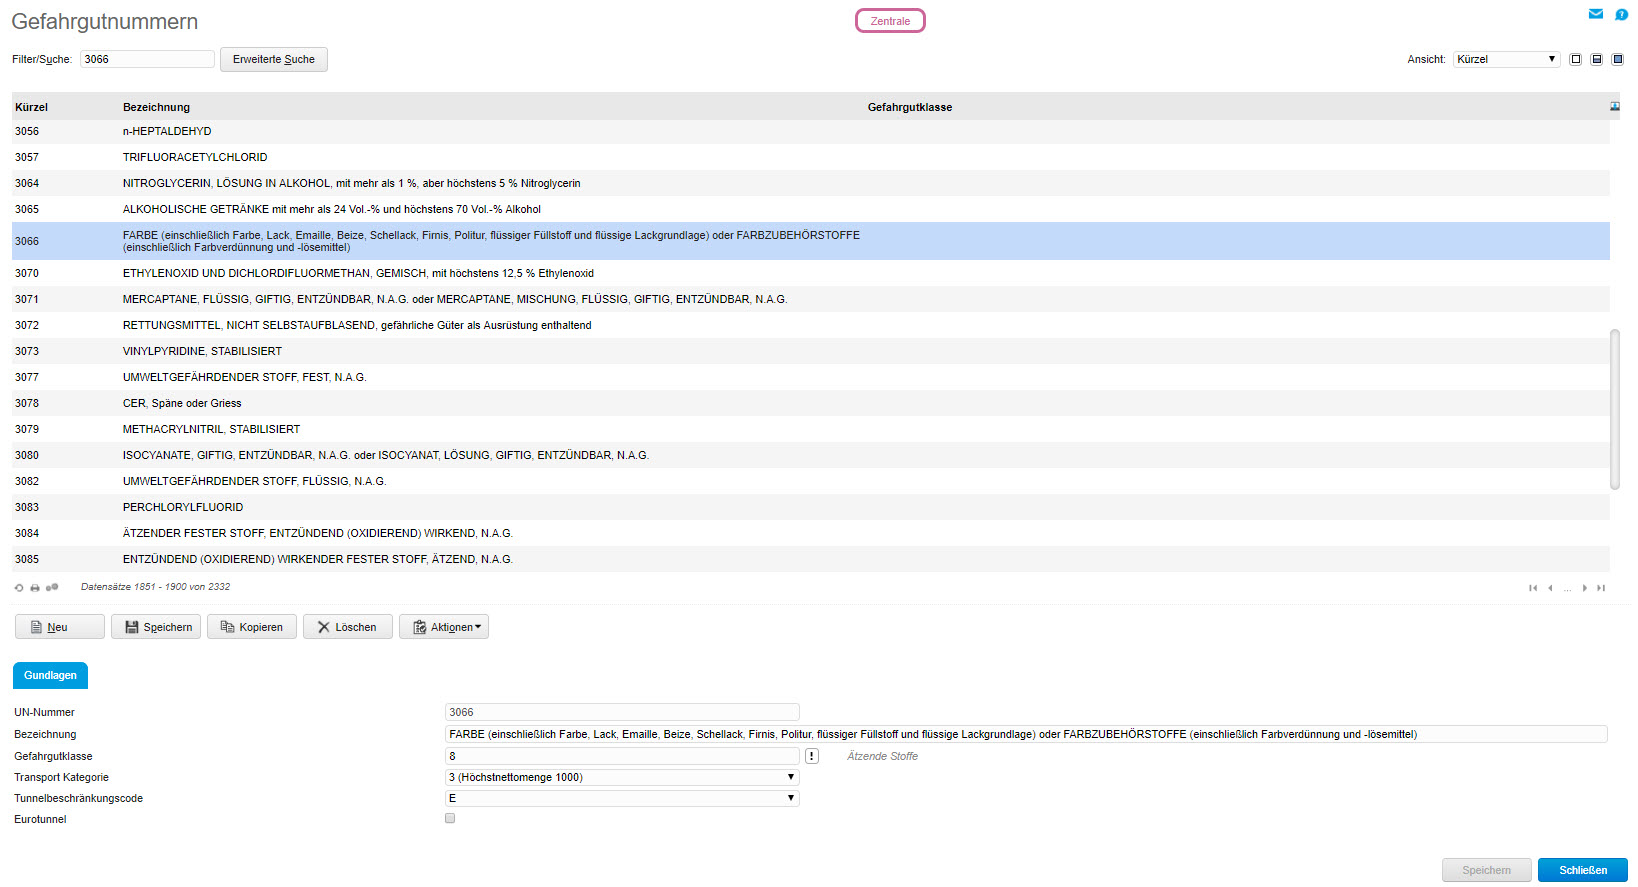Open the Ansicht dropdown showing Kürzel
The width and height of the screenshot is (1638, 887).
(x=1507, y=59)
